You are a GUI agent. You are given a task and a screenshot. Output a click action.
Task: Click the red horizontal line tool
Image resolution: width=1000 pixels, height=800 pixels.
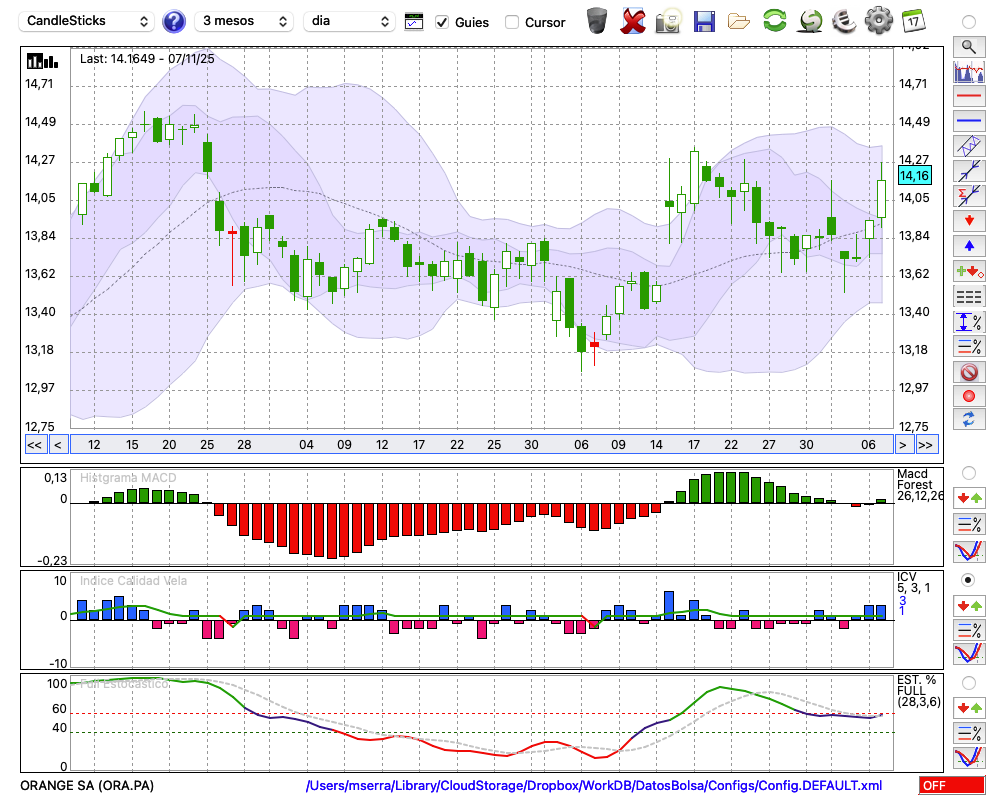pyautogui.click(x=969, y=97)
